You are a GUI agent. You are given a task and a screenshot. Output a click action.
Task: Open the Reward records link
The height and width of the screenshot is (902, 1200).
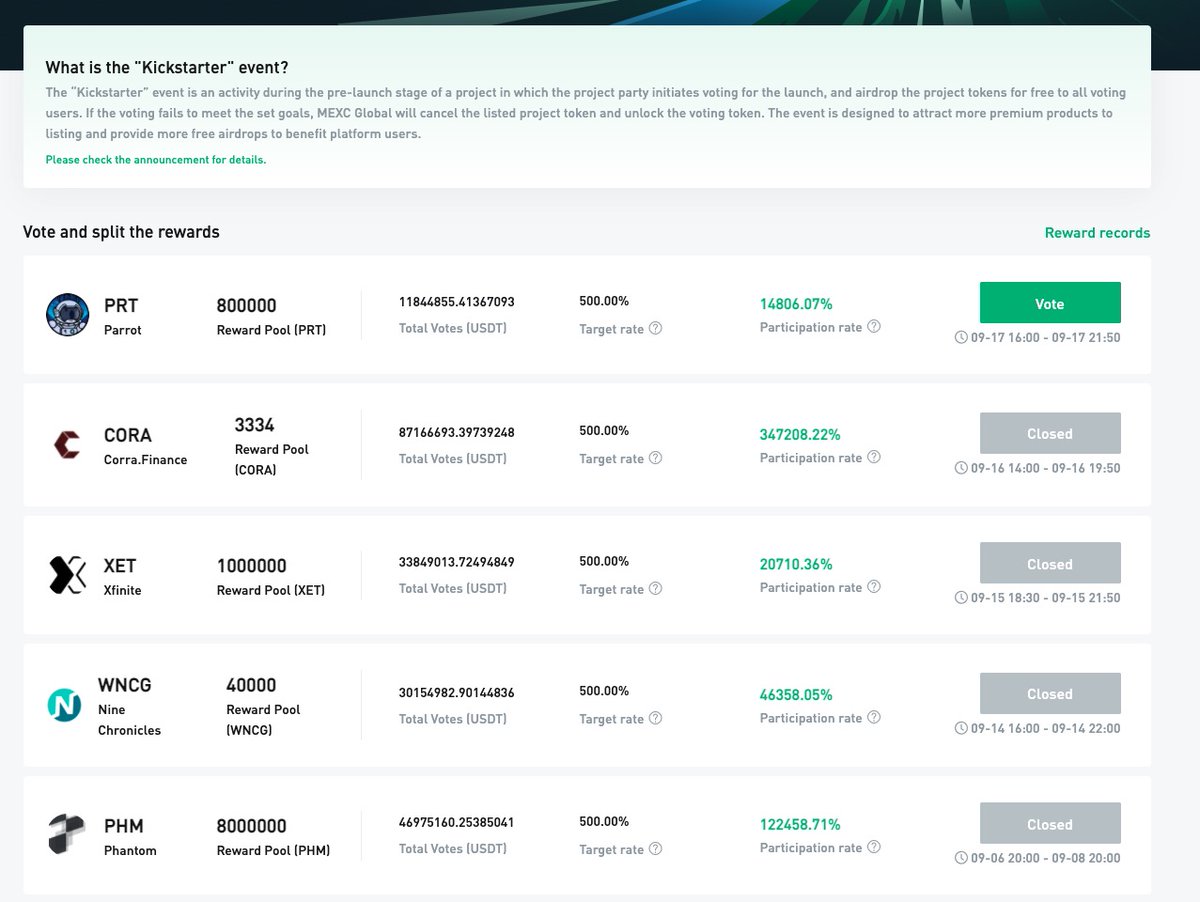coord(1097,233)
